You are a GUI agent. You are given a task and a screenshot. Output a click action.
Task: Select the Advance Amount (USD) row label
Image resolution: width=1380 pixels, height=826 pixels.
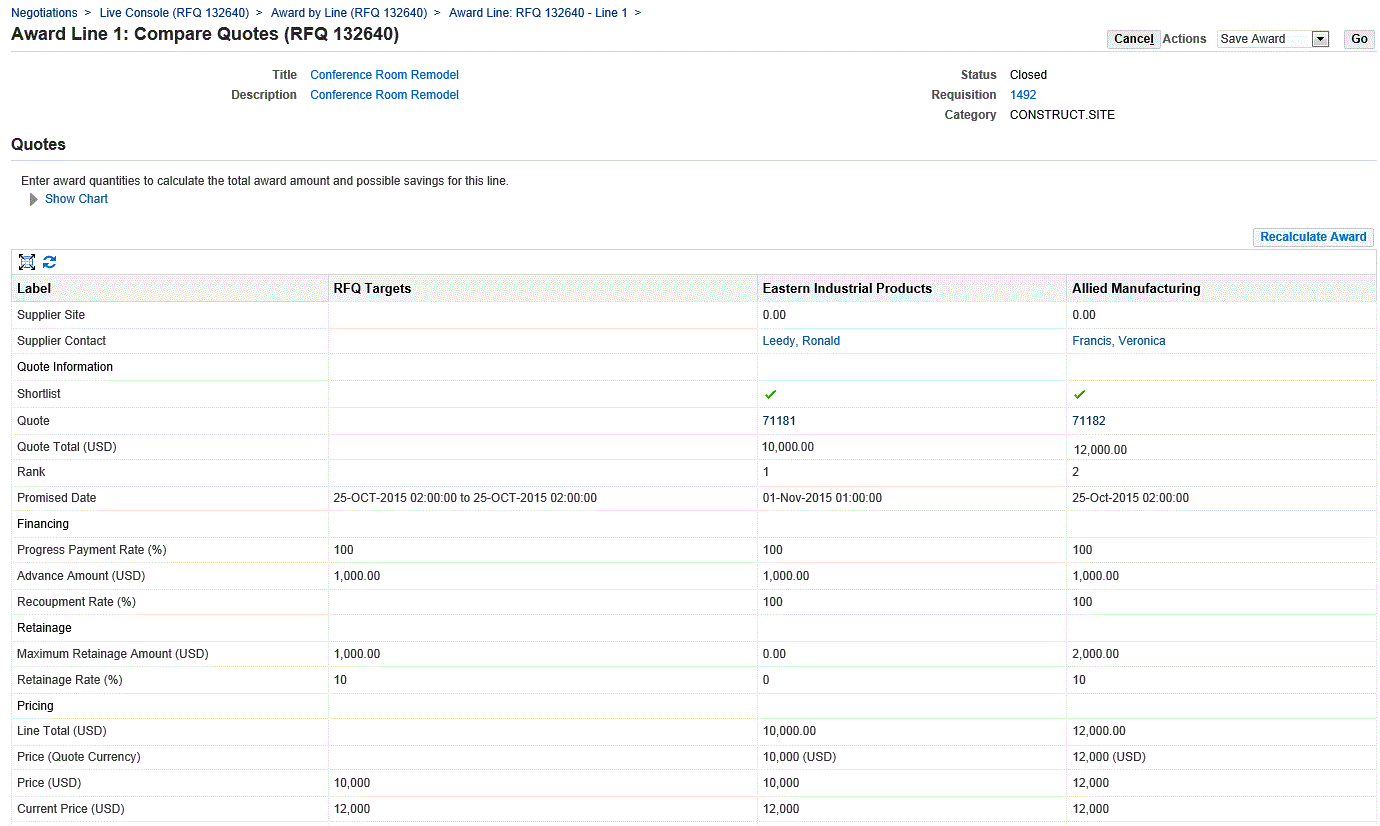pyautogui.click(x=81, y=576)
